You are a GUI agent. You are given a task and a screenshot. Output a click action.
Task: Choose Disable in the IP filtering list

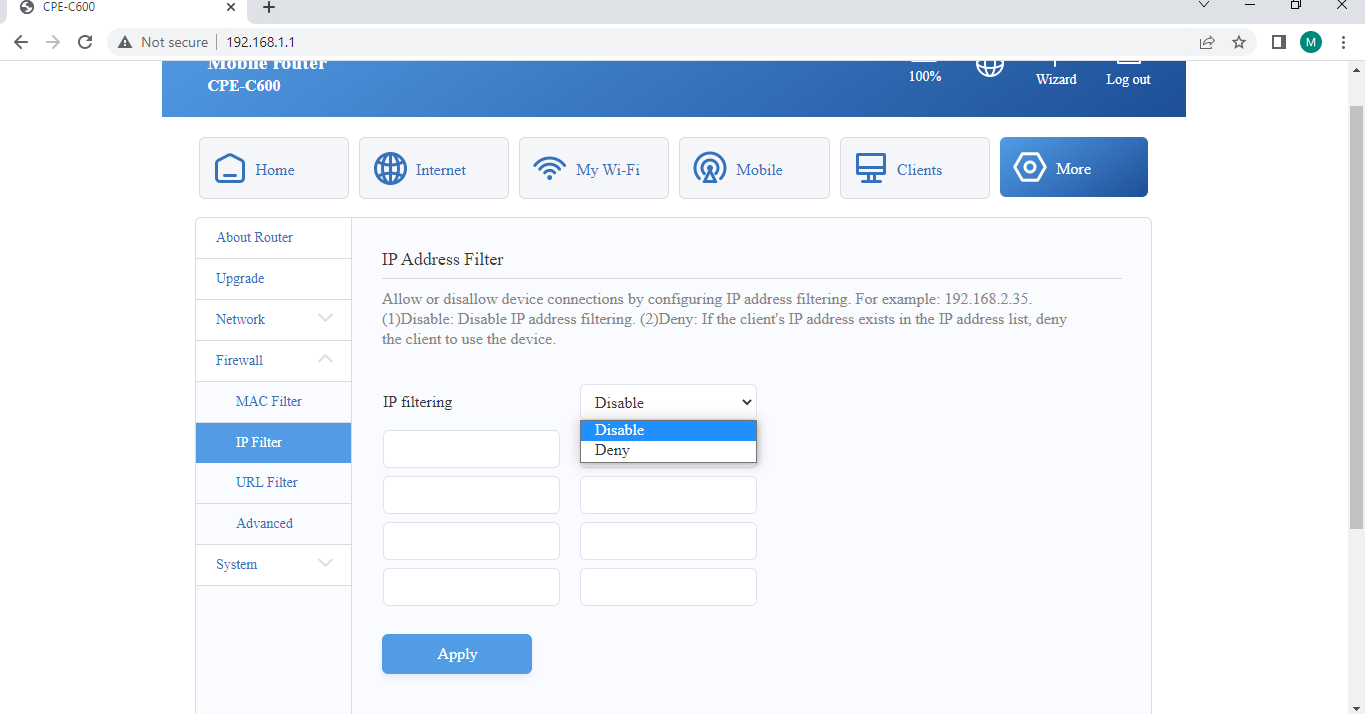(668, 430)
